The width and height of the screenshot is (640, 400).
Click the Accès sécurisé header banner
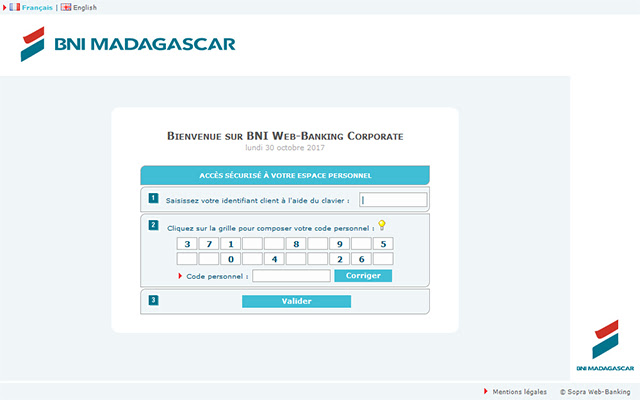click(x=285, y=175)
